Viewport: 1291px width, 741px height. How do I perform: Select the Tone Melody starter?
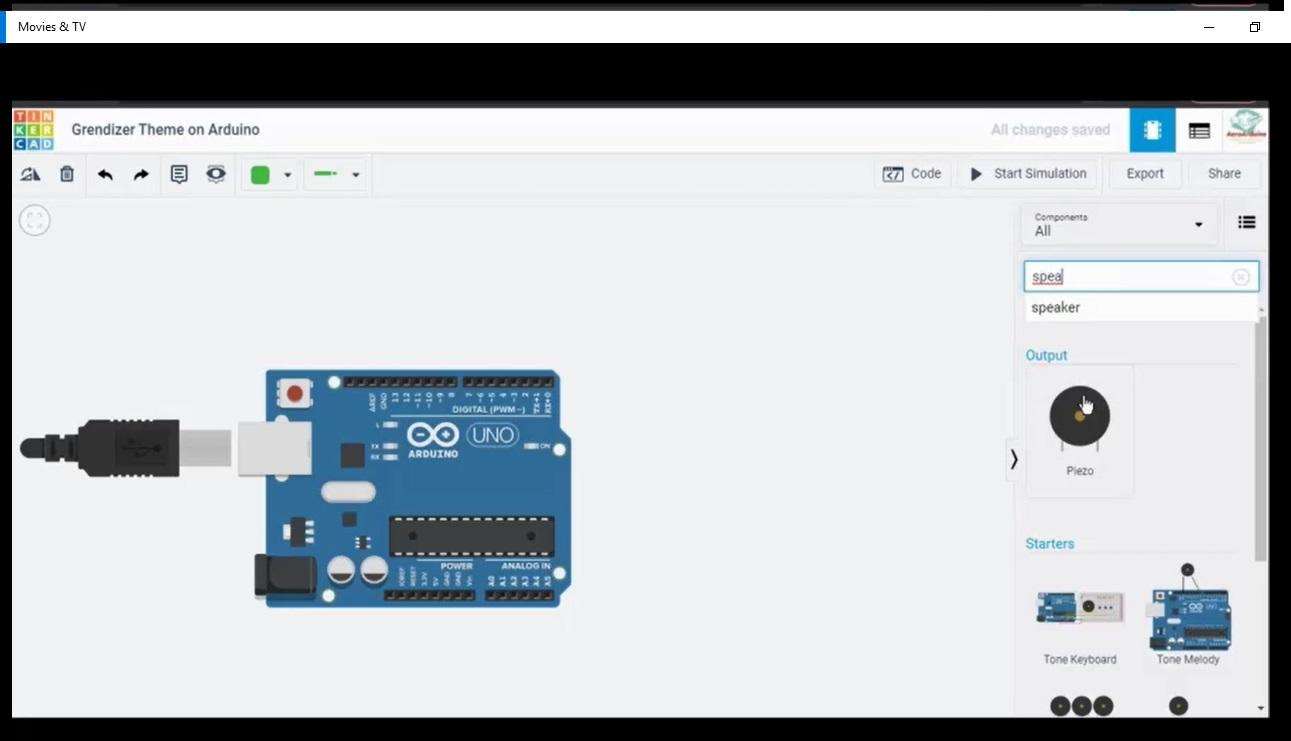coord(1188,615)
